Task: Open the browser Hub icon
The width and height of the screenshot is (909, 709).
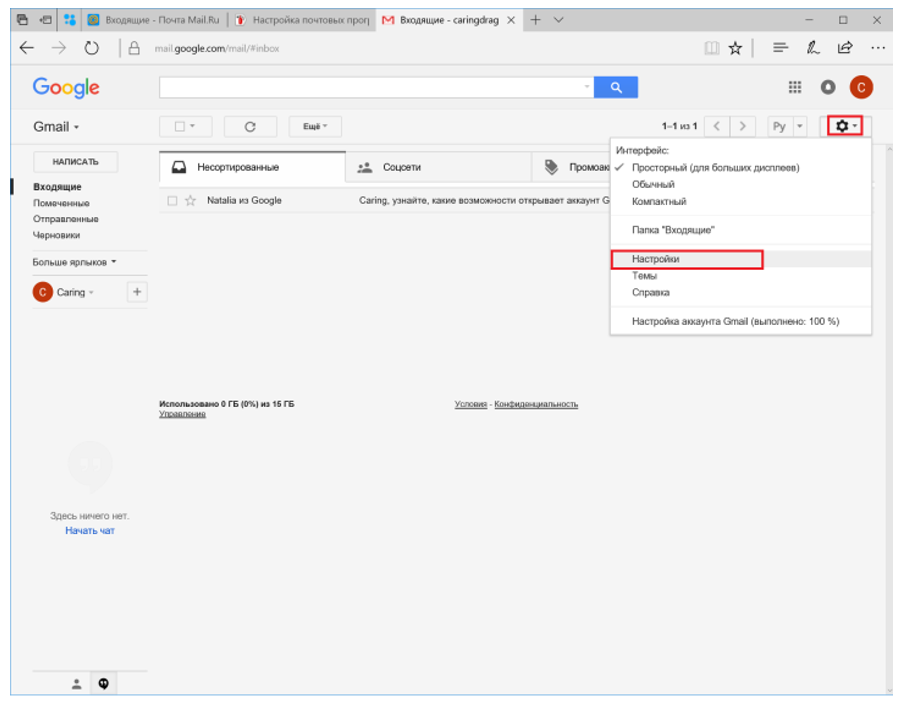Action: tap(780, 48)
